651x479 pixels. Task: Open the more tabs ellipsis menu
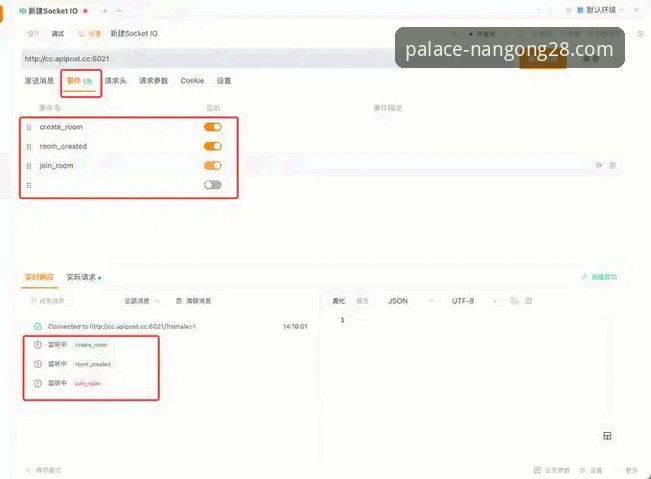click(120, 11)
